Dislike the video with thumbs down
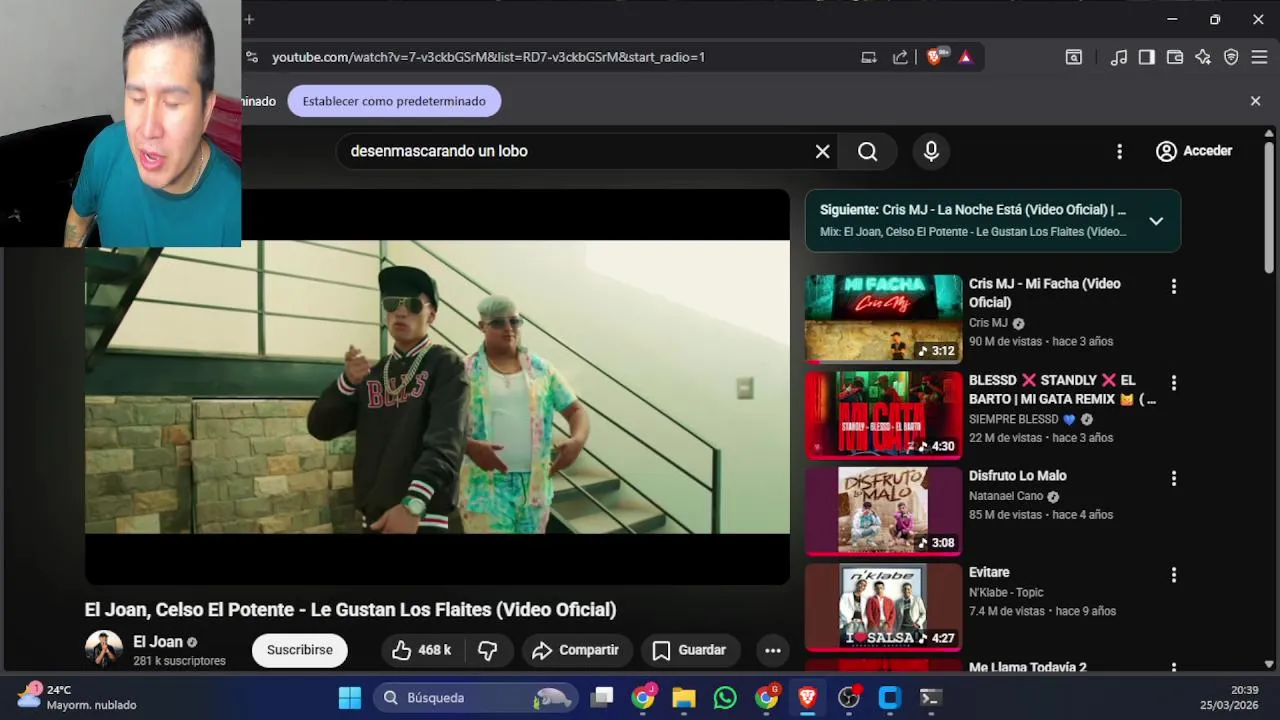The image size is (1280, 720). tap(488, 650)
